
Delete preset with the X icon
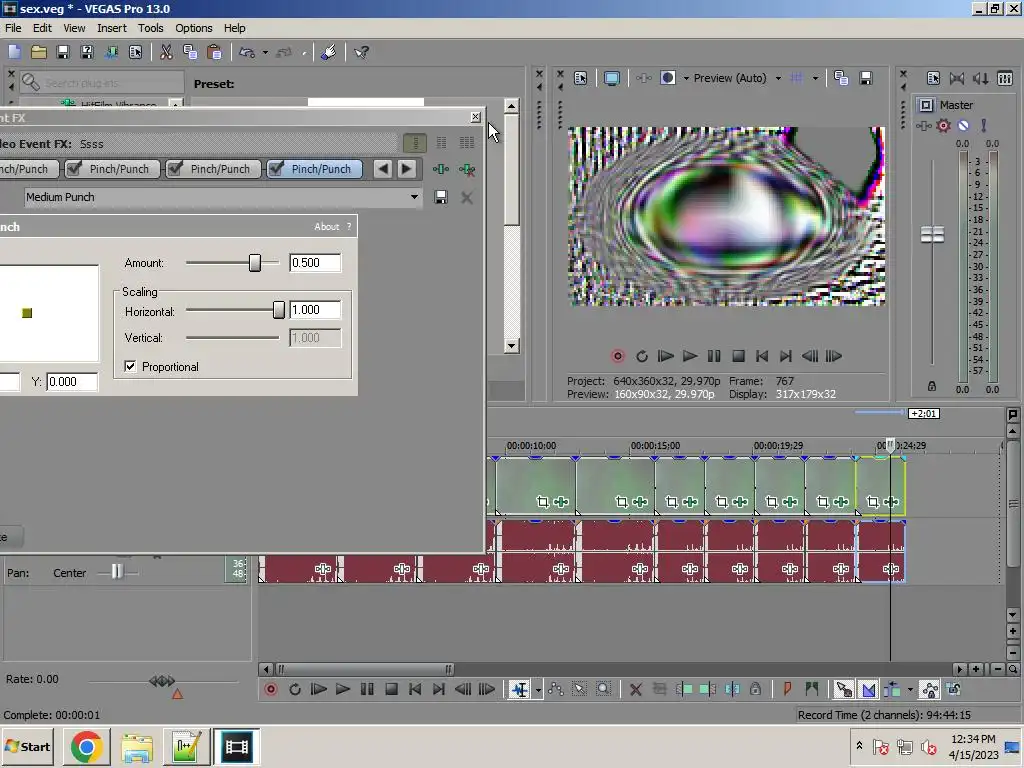pyautogui.click(x=467, y=197)
